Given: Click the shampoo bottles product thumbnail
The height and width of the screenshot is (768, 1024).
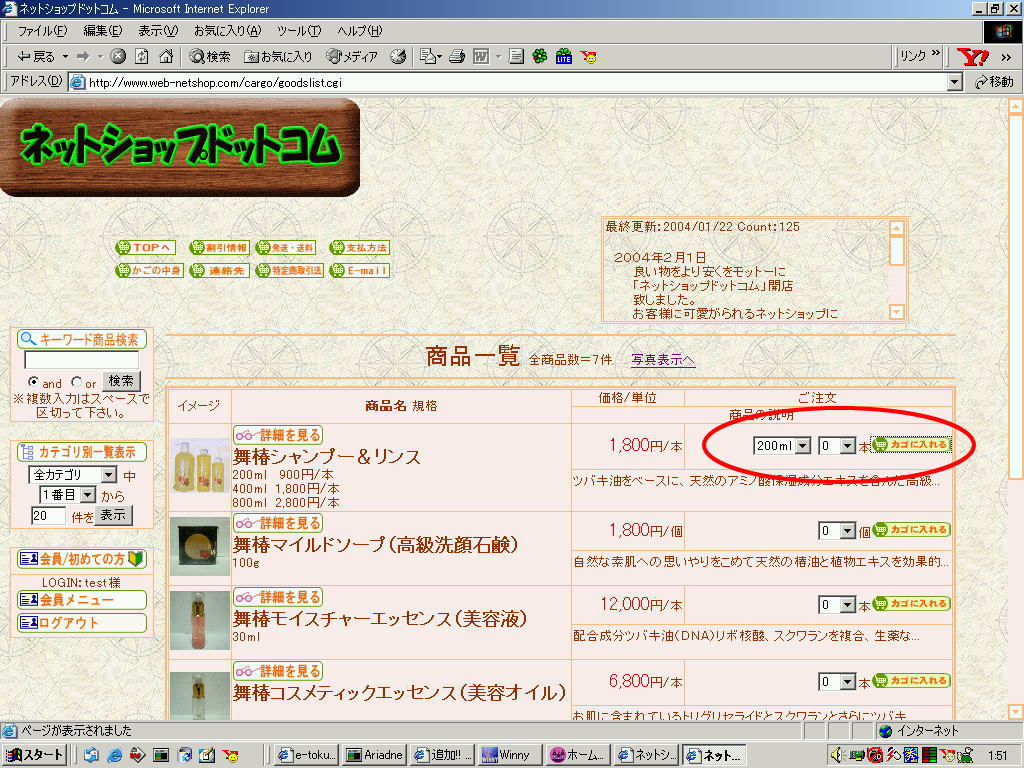Looking at the screenshot, I should click(200, 468).
